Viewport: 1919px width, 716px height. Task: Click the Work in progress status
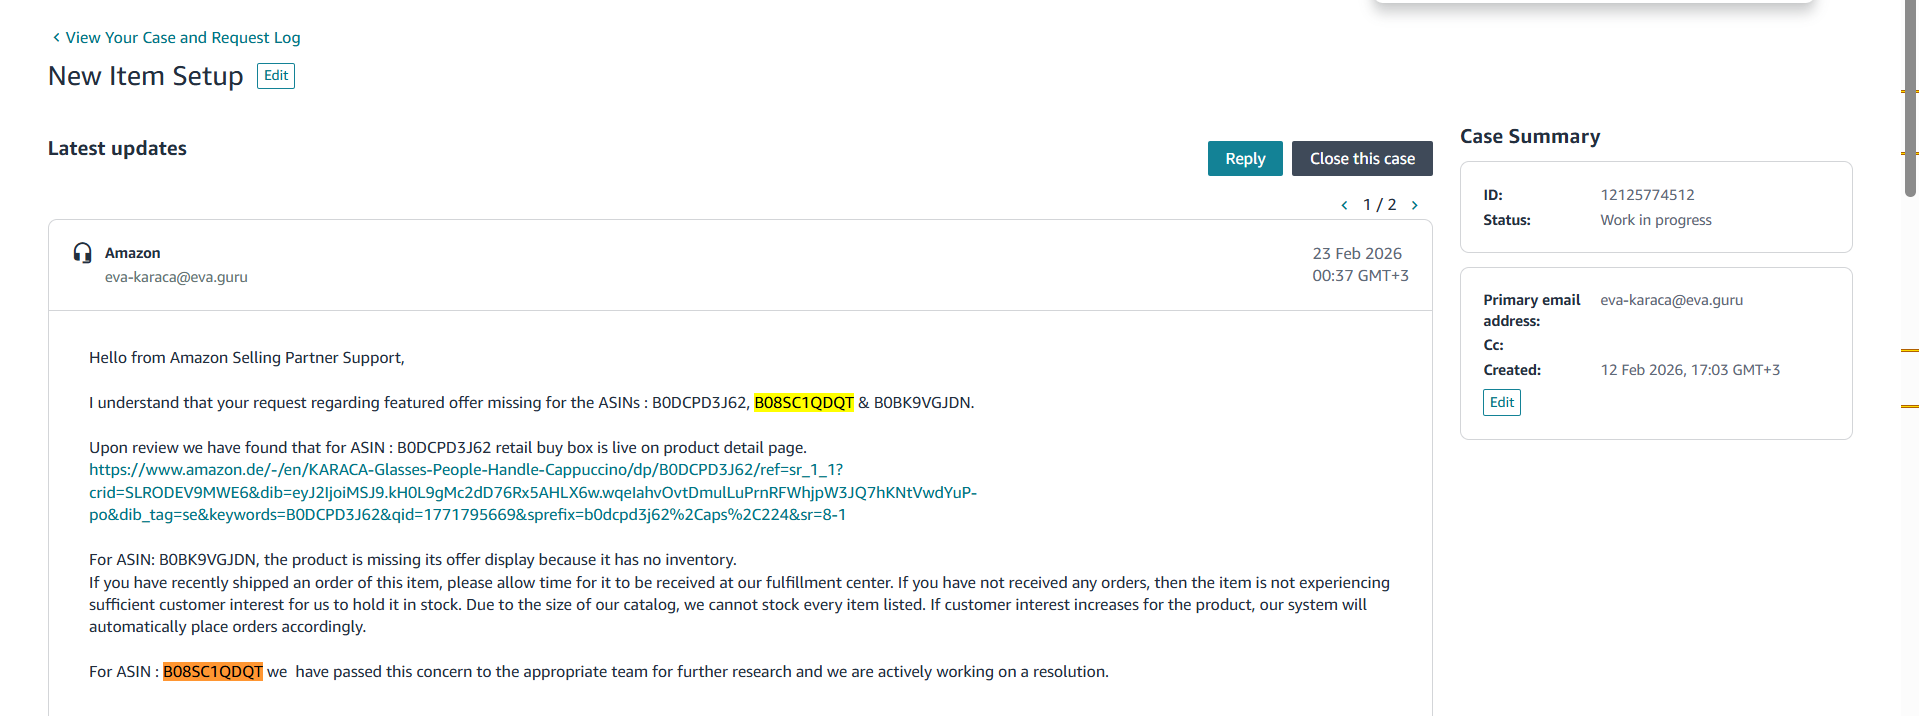pos(1656,220)
